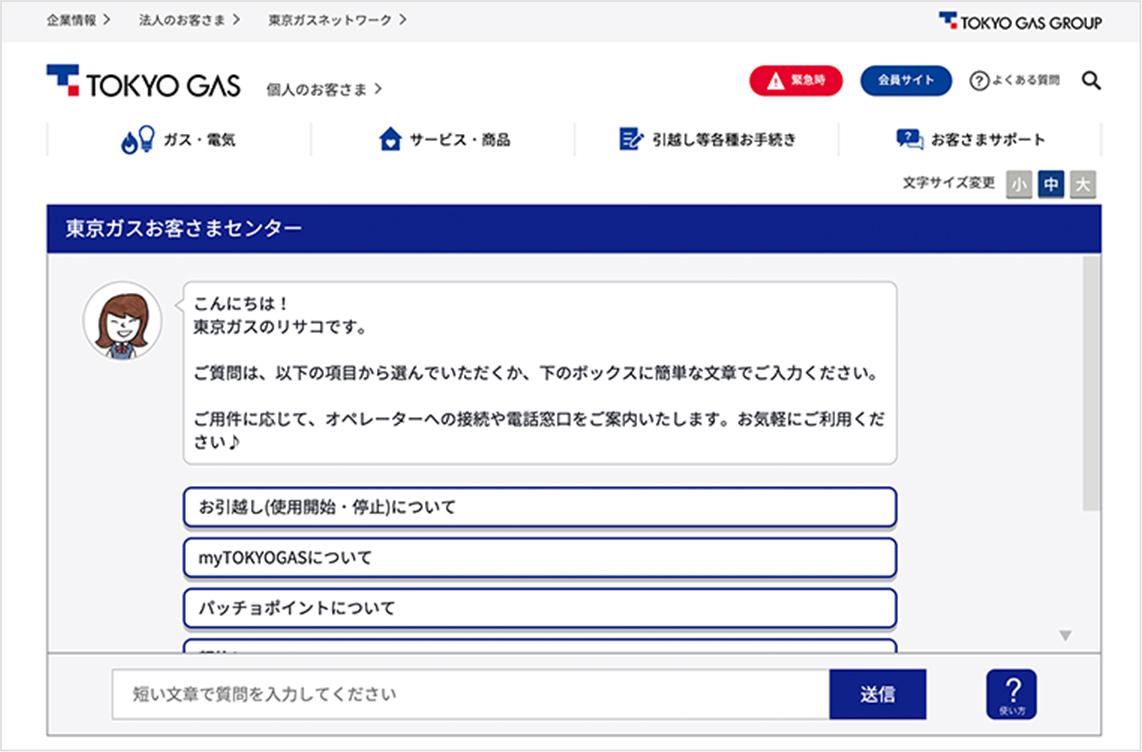Screen dimensions: 1142x752
Task: Open the 法人のお客さま link
Action: pyautogui.click(x=189, y=20)
